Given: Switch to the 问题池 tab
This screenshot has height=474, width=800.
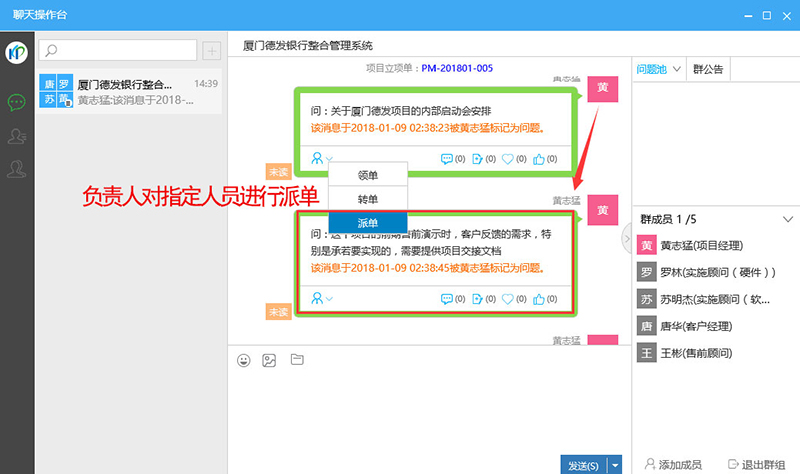Looking at the screenshot, I should point(651,69).
